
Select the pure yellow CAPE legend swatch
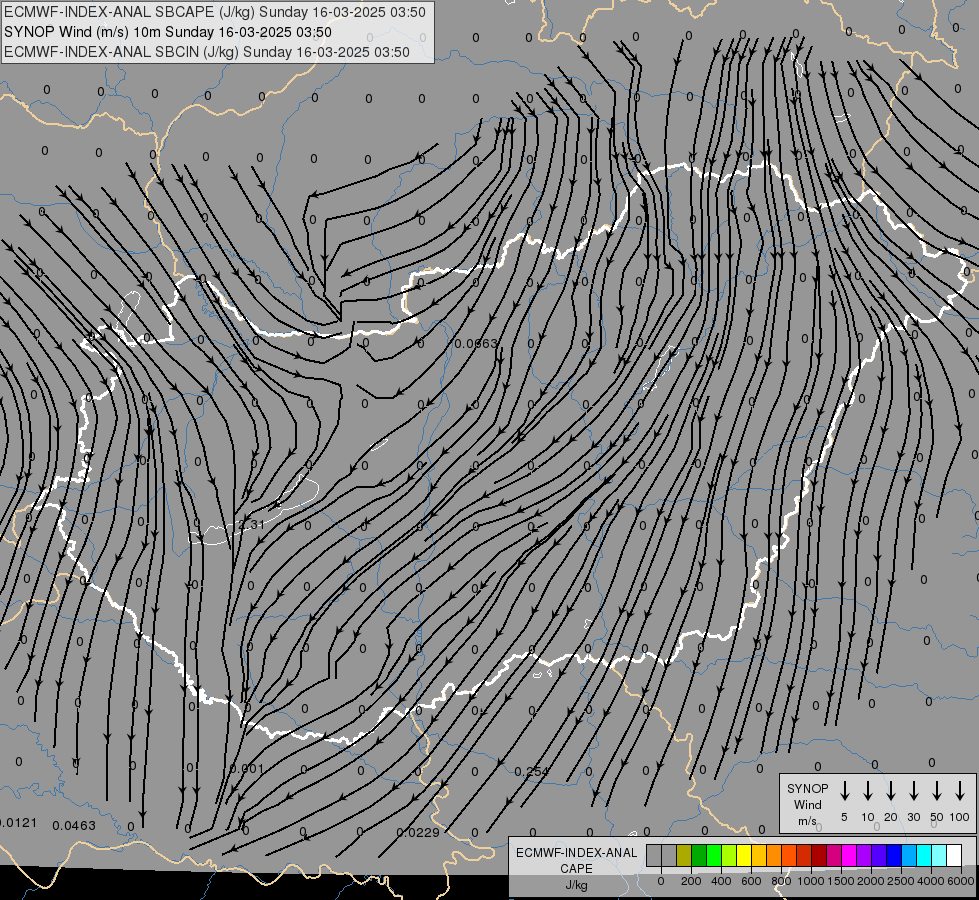pos(744,855)
